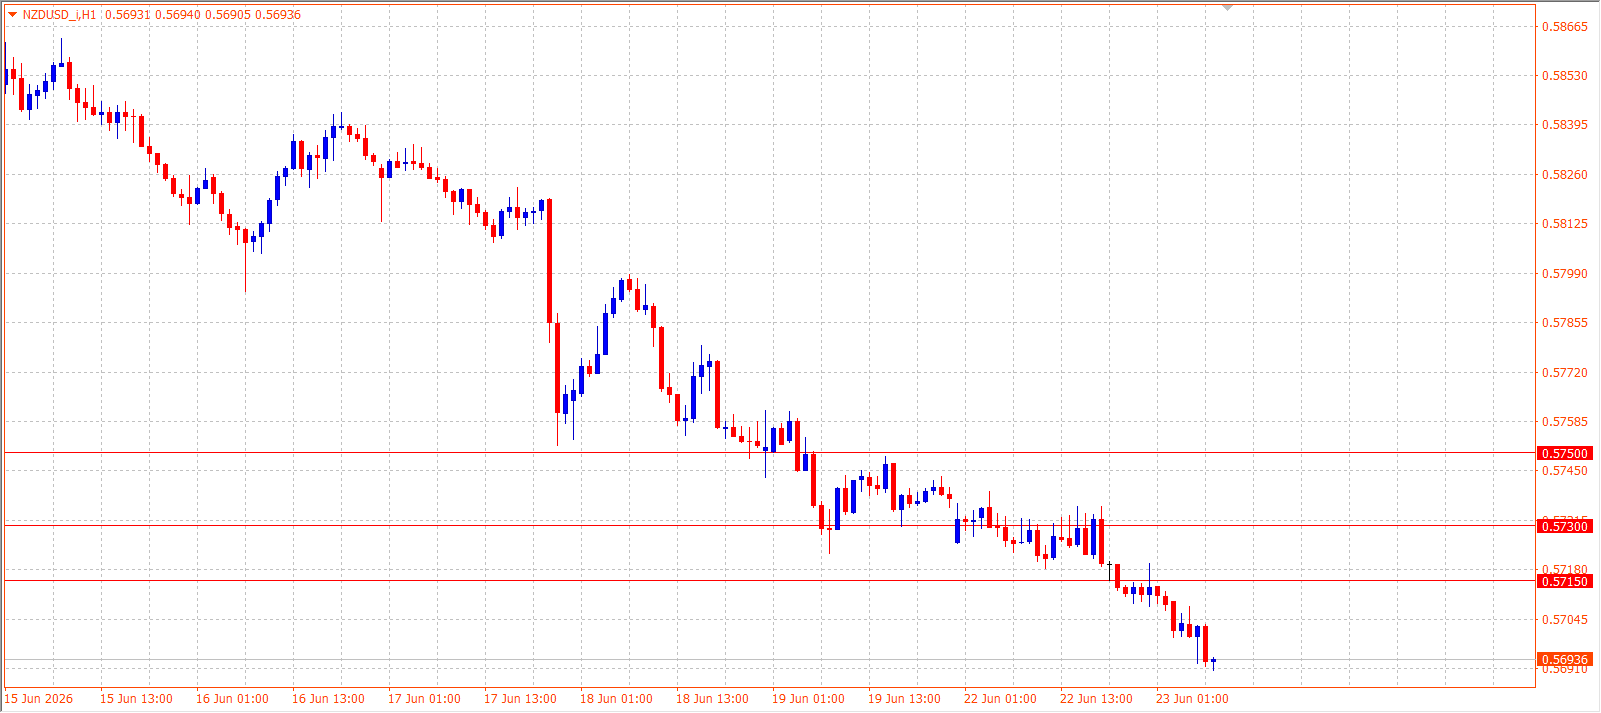Screen dimensions: 1601x713
Task: Click time axis label 17 Jun 01:00
Action: pyautogui.click(x=424, y=699)
